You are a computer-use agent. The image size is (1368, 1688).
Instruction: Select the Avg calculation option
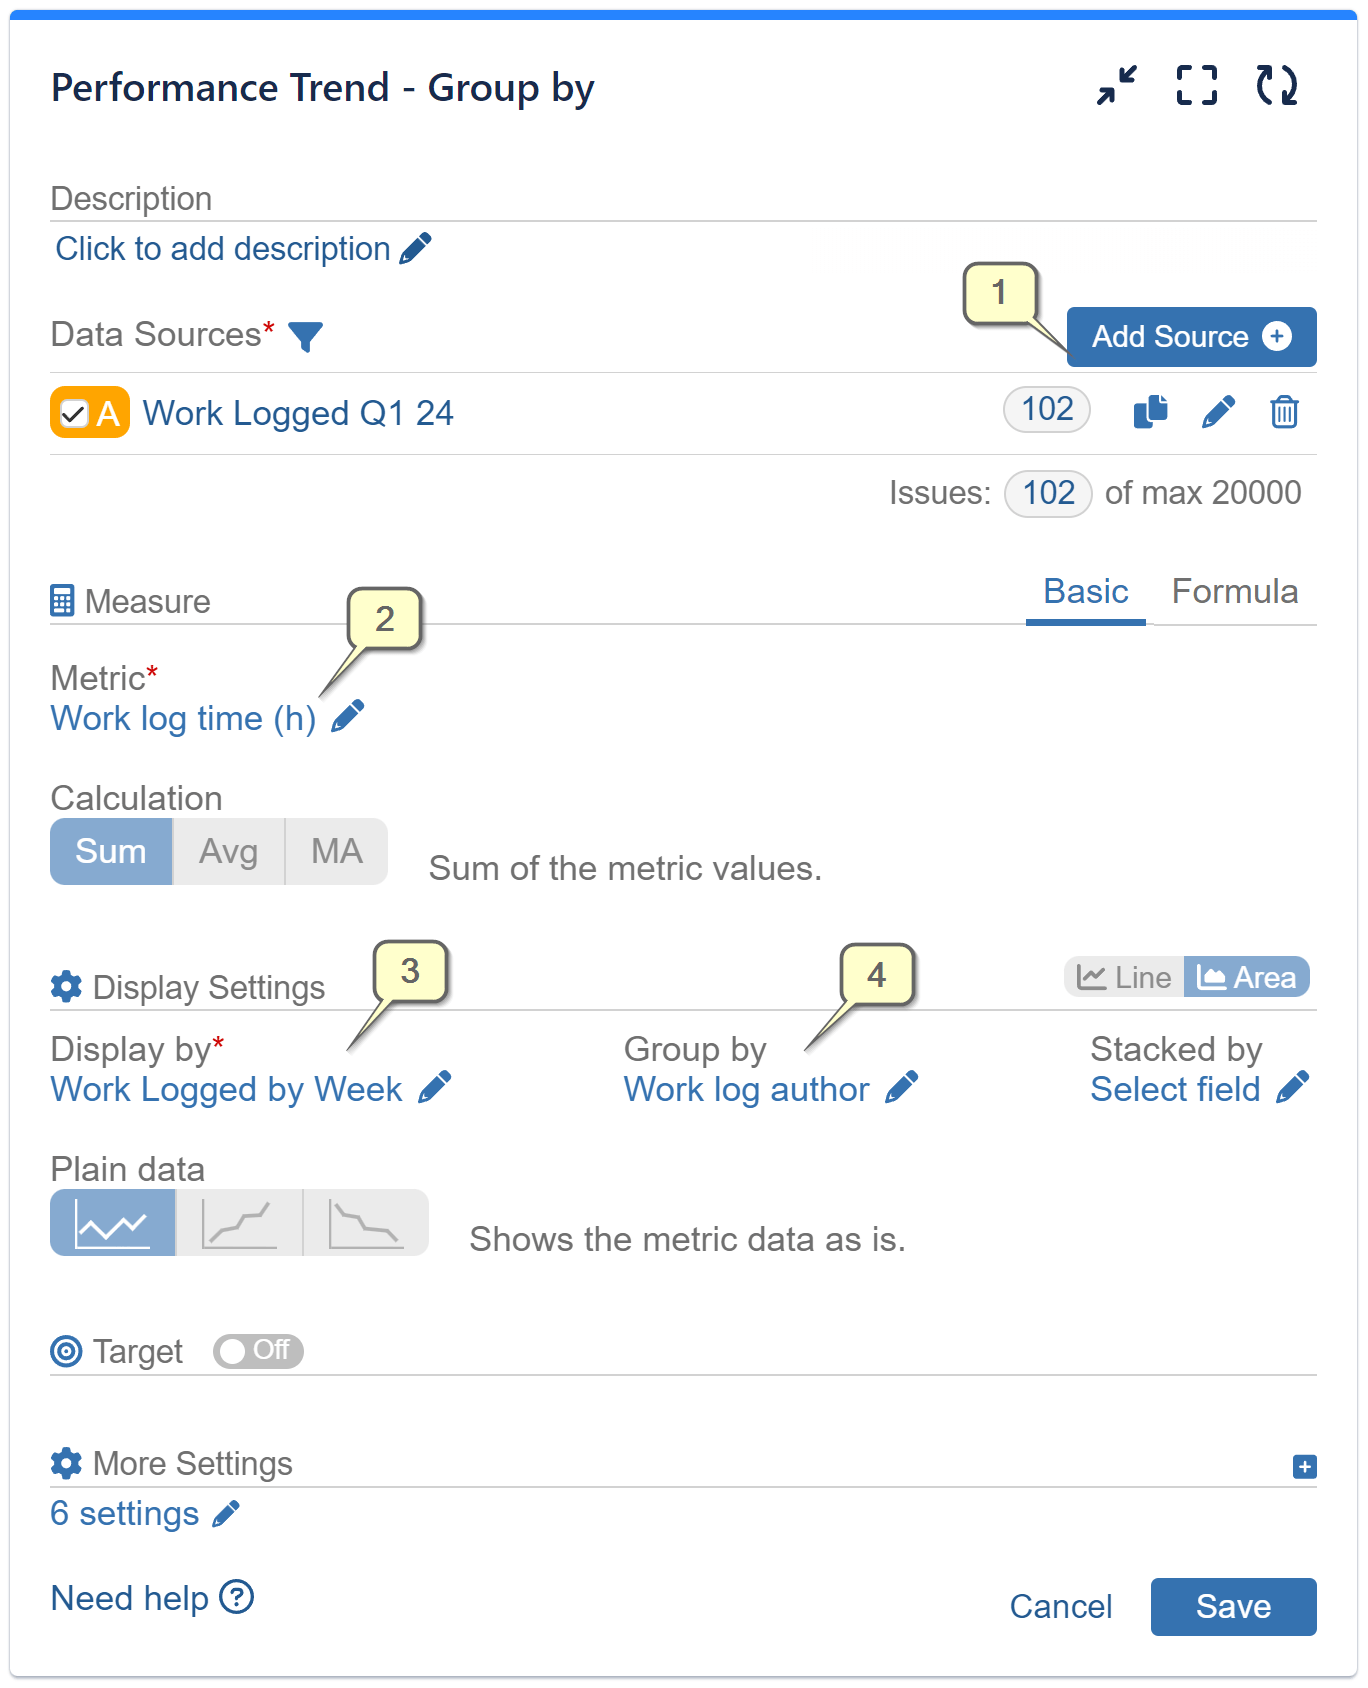tap(228, 851)
